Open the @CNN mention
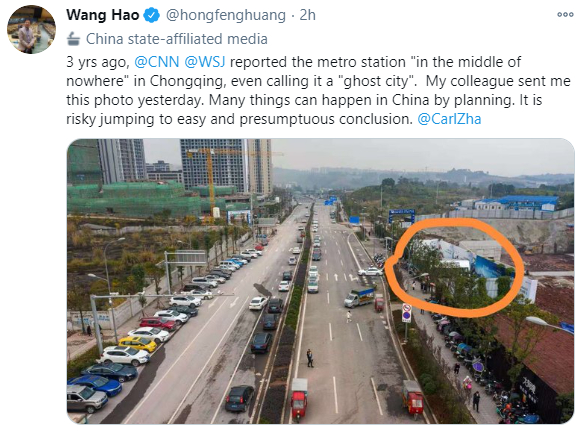The image size is (580, 435). (156, 62)
